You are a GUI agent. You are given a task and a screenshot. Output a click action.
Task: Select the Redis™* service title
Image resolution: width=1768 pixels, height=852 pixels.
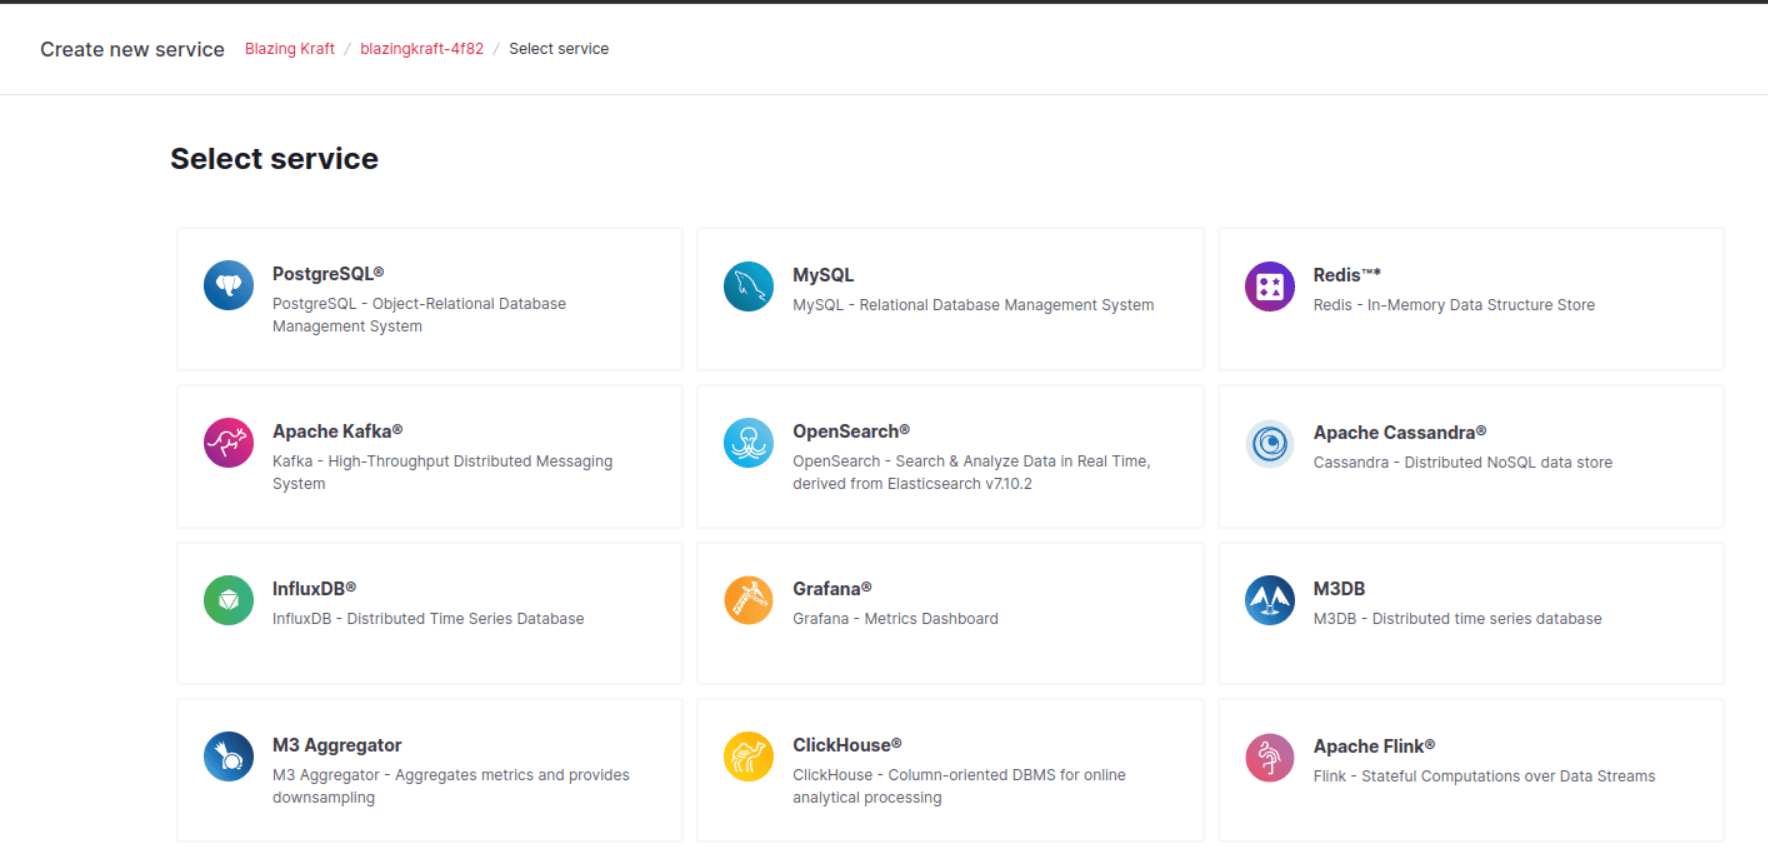(1347, 275)
